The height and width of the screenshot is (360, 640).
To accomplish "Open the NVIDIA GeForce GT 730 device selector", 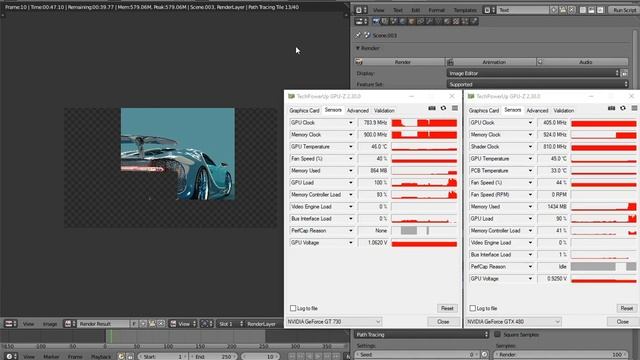I will pyautogui.click(x=334, y=322).
